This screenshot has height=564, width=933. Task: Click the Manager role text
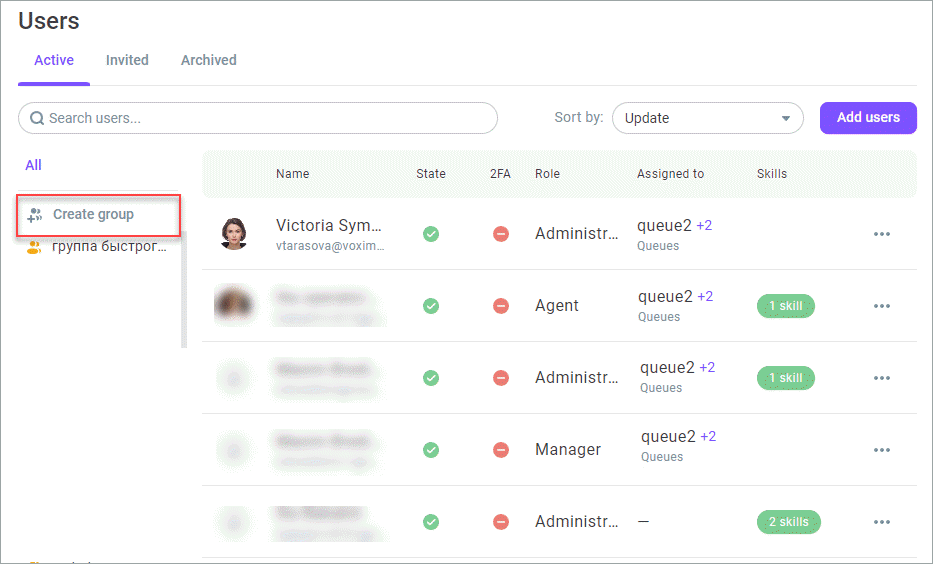pyautogui.click(x=568, y=450)
